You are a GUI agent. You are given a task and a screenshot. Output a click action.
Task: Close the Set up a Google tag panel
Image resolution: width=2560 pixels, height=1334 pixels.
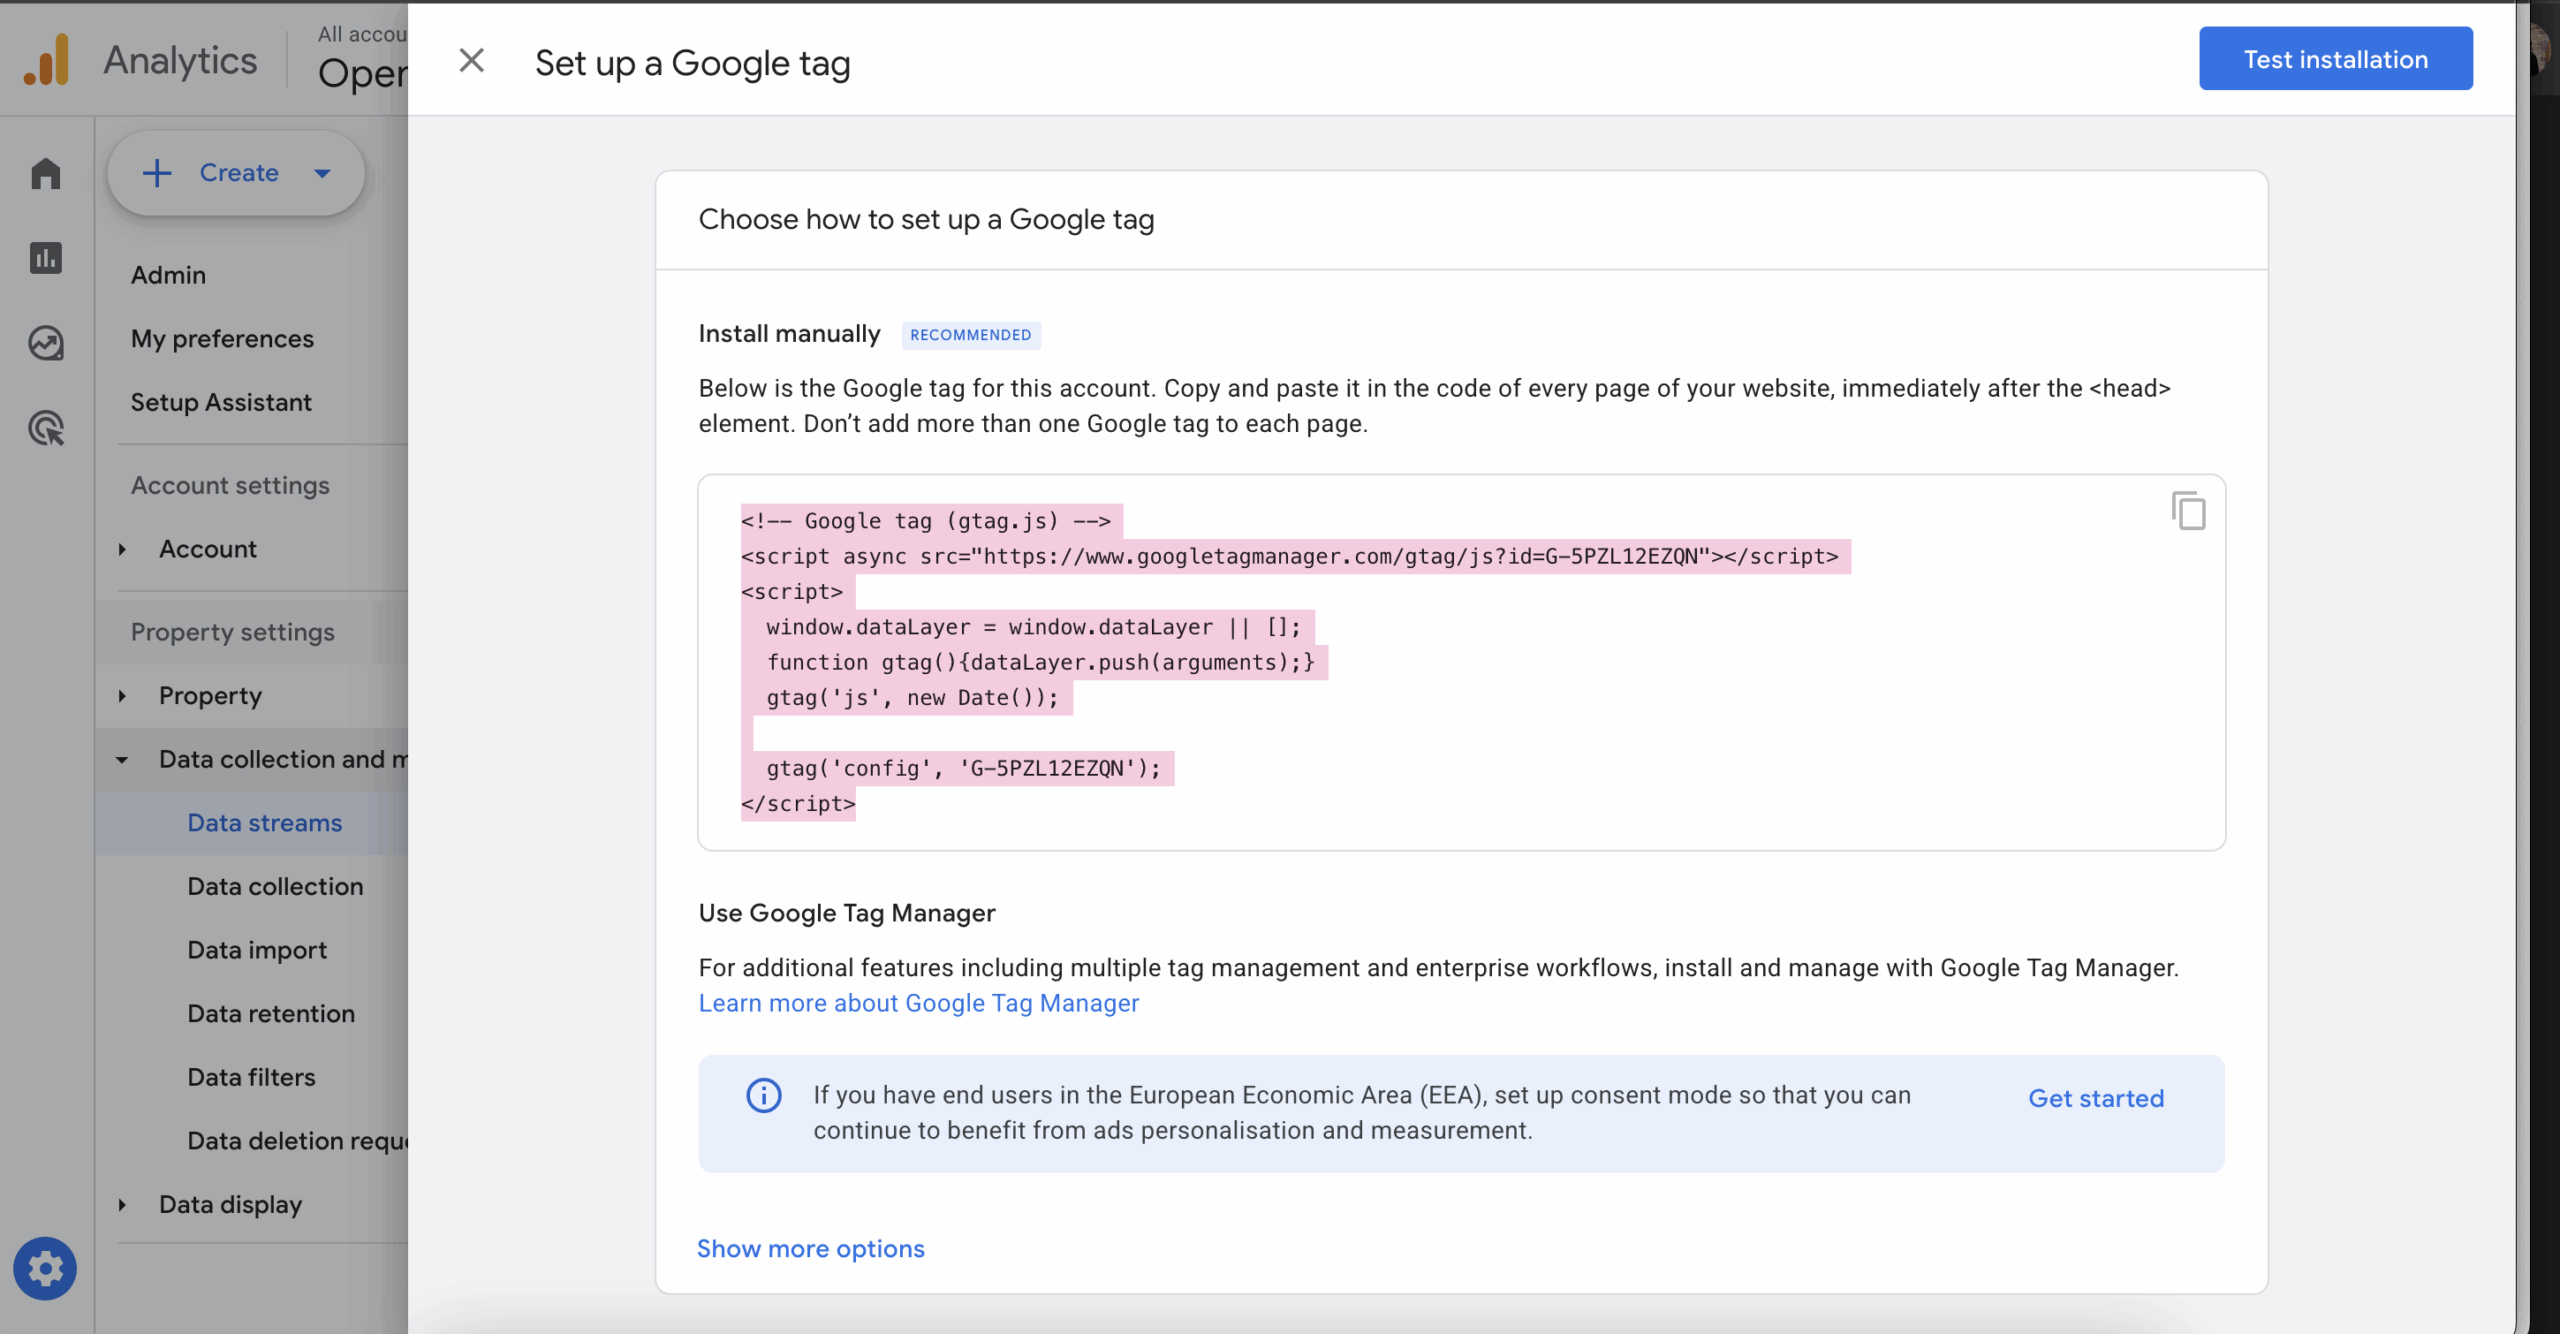pos(471,61)
